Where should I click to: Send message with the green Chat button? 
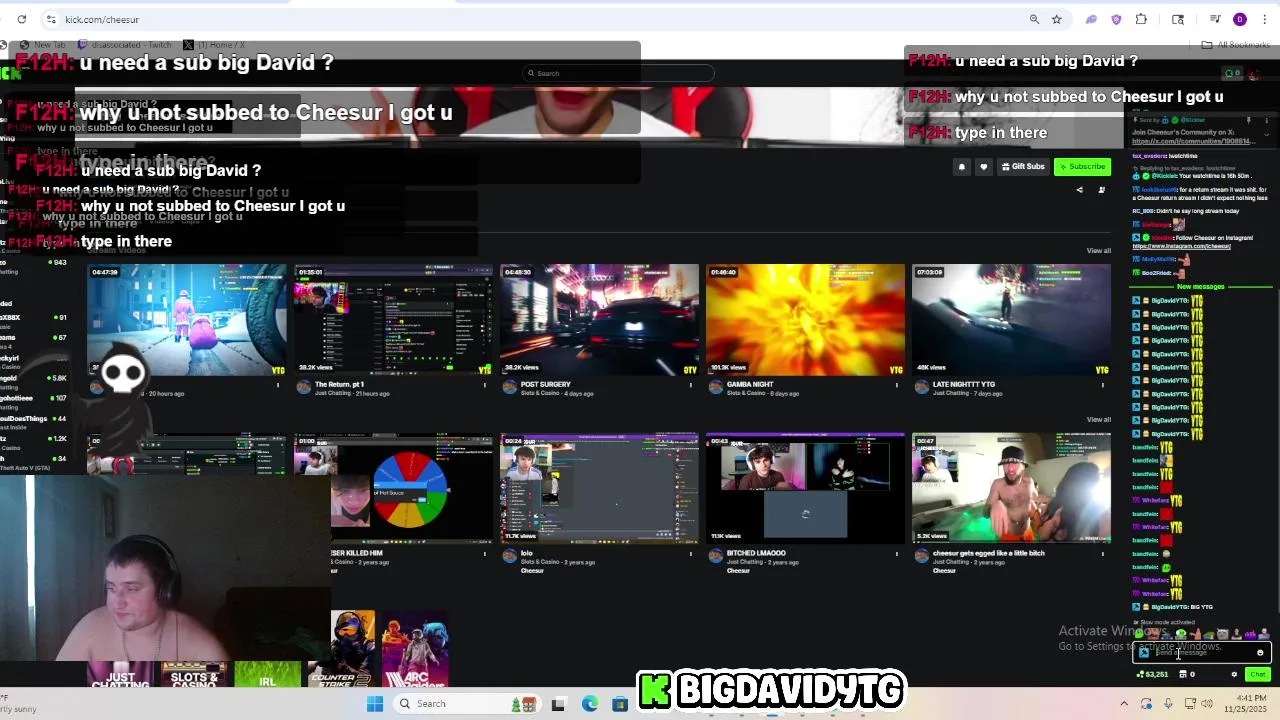(1257, 674)
